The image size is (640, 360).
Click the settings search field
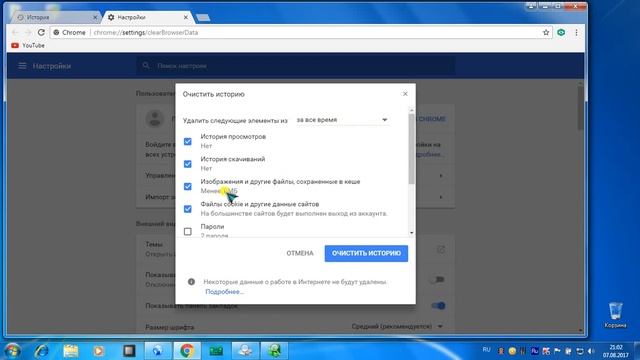[296, 66]
